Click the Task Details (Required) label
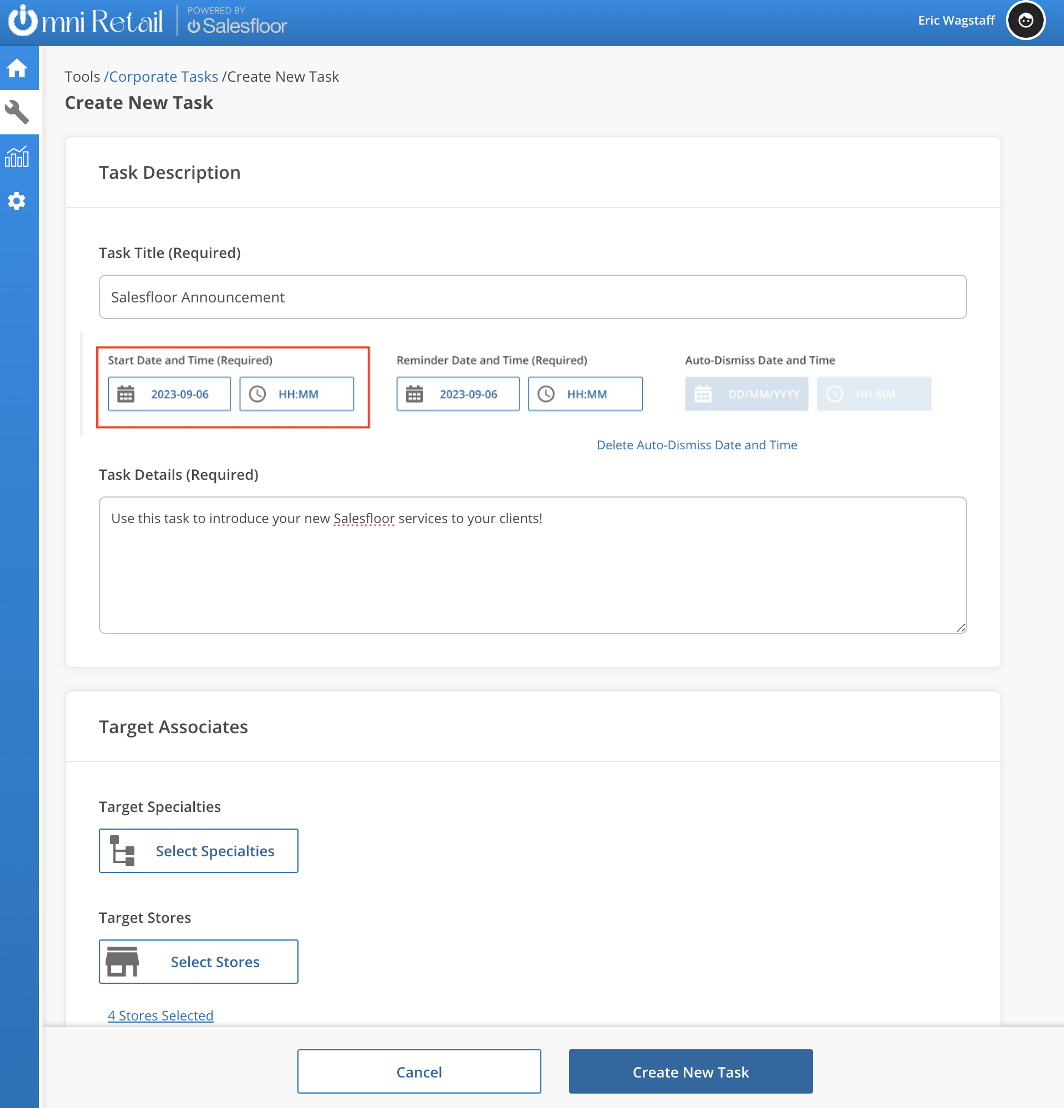The height and width of the screenshot is (1108, 1064). (179, 475)
